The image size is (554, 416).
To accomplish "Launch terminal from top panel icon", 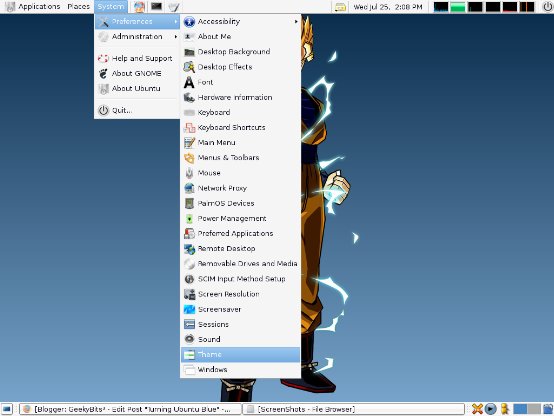I will [156, 6].
